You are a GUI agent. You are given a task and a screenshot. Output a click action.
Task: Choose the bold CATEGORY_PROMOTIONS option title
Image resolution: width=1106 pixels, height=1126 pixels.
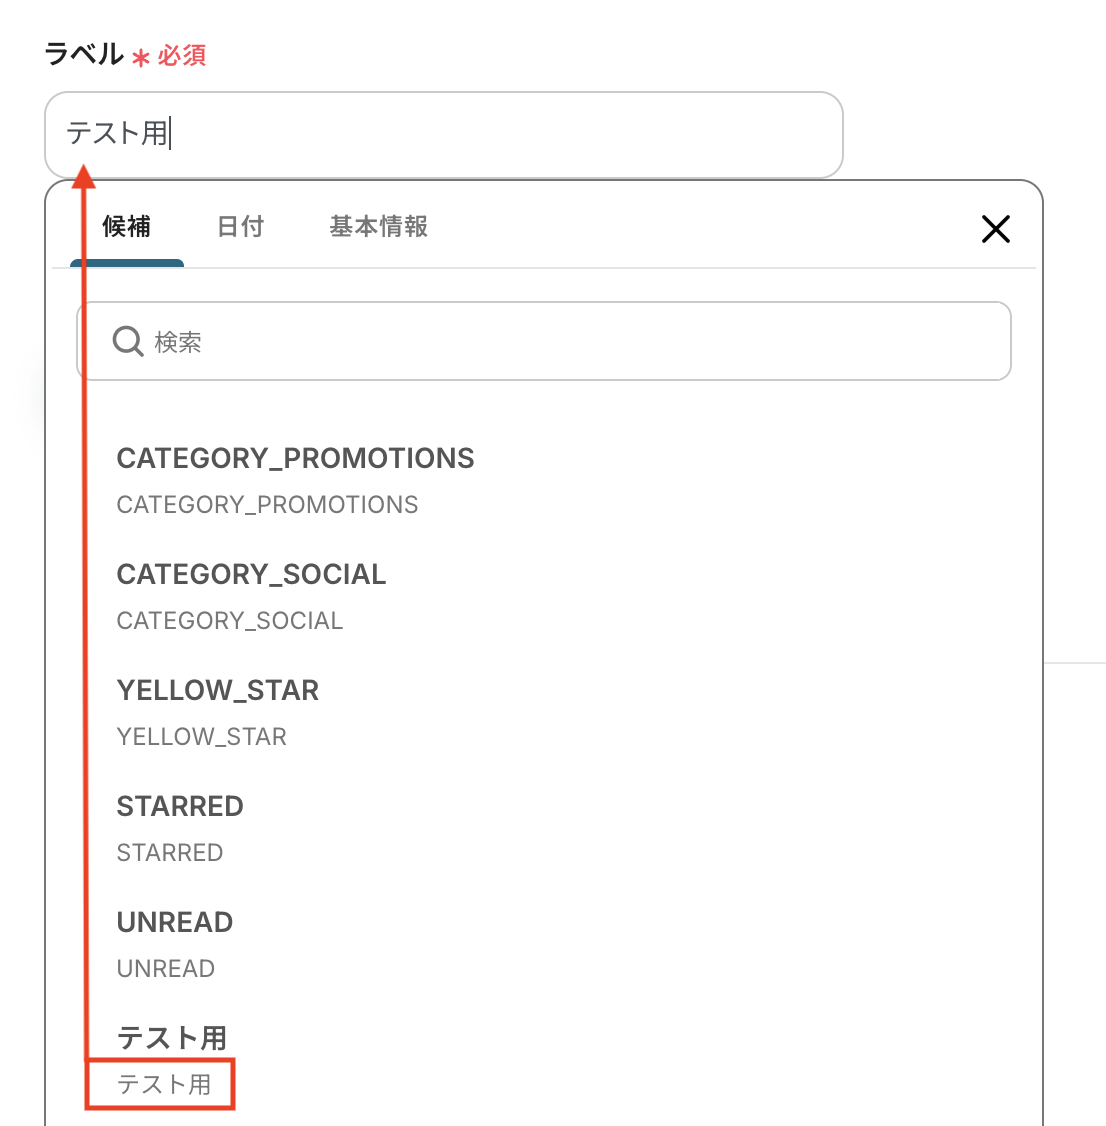(x=295, y=458)
